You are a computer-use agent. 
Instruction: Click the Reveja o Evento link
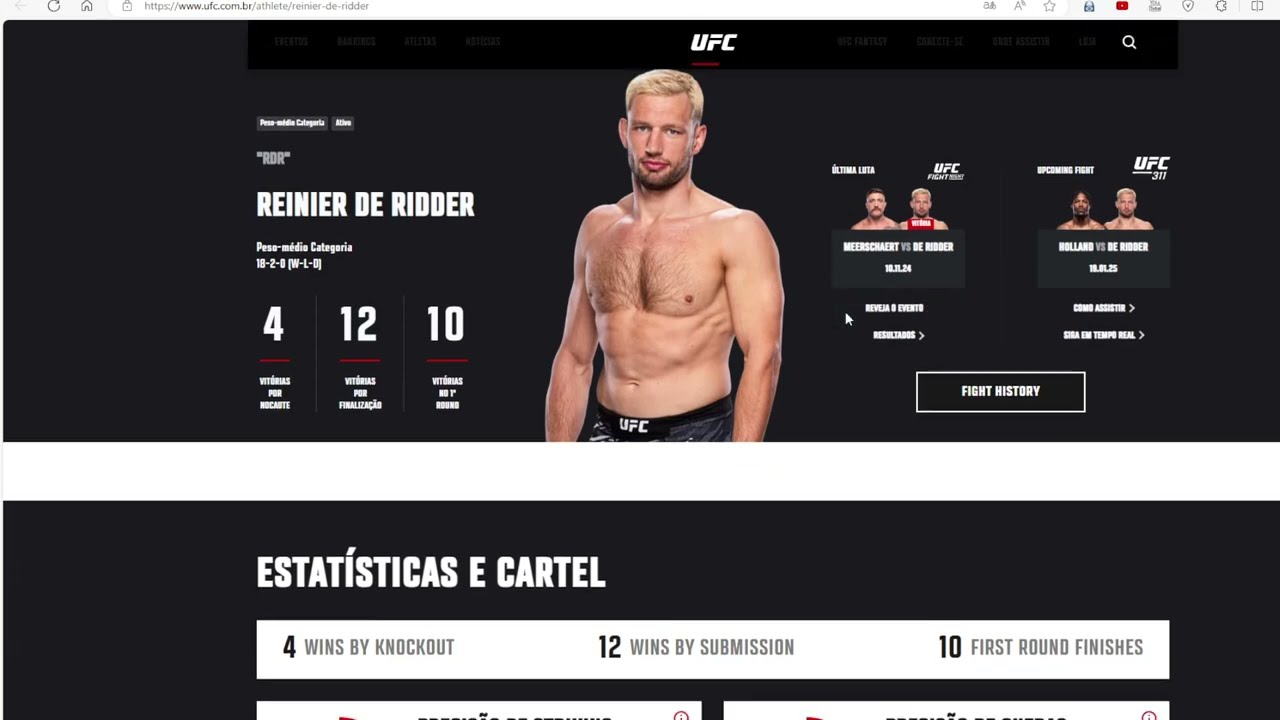pyautogui.click(x=894, y=308)
